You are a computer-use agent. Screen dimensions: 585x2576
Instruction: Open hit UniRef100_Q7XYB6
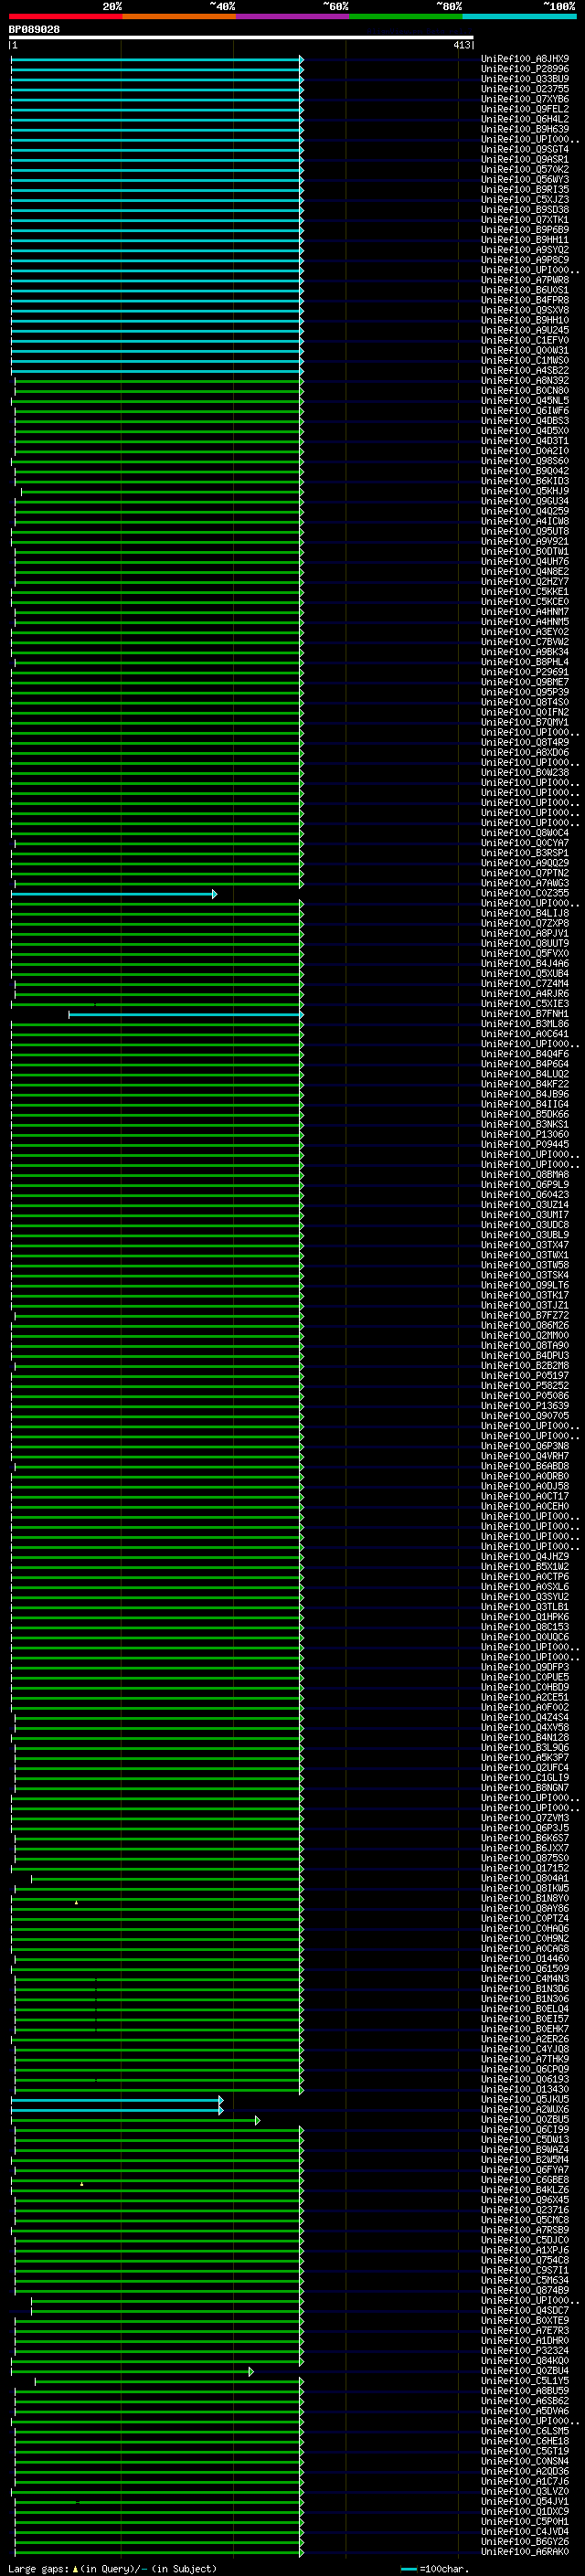pyautogui.click(x=525, y=99)
